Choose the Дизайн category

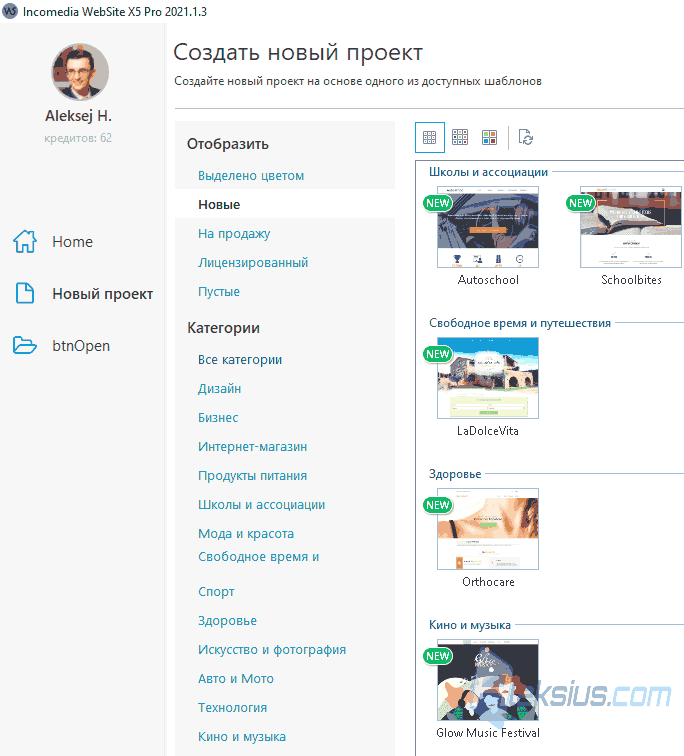[x=219, y=389]
